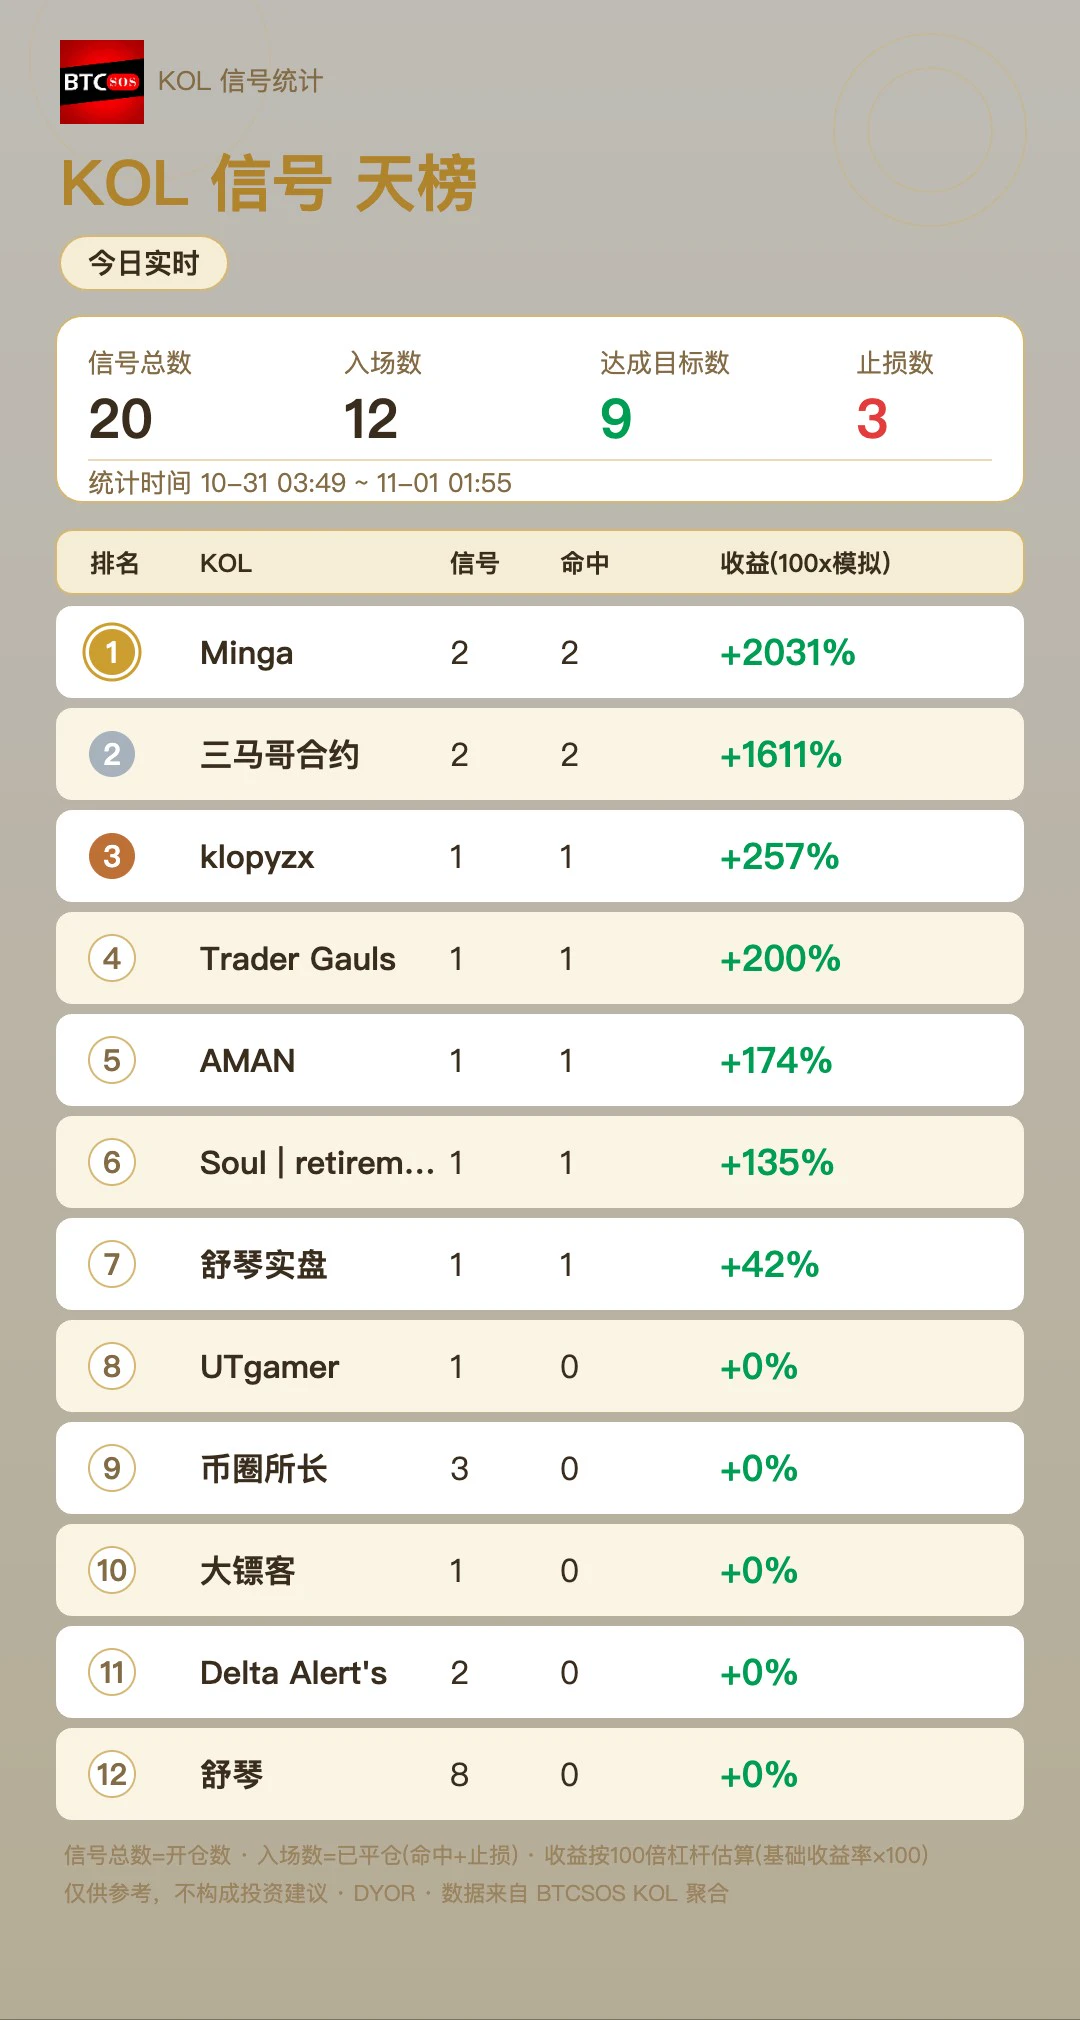Click the 信号 column header

click(474, 563)
